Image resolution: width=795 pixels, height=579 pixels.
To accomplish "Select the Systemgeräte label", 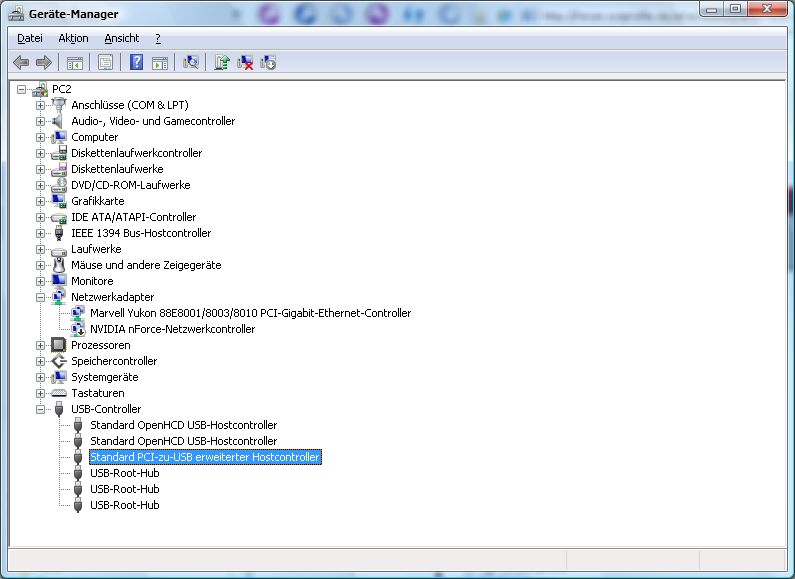I will tap(104, 377).
